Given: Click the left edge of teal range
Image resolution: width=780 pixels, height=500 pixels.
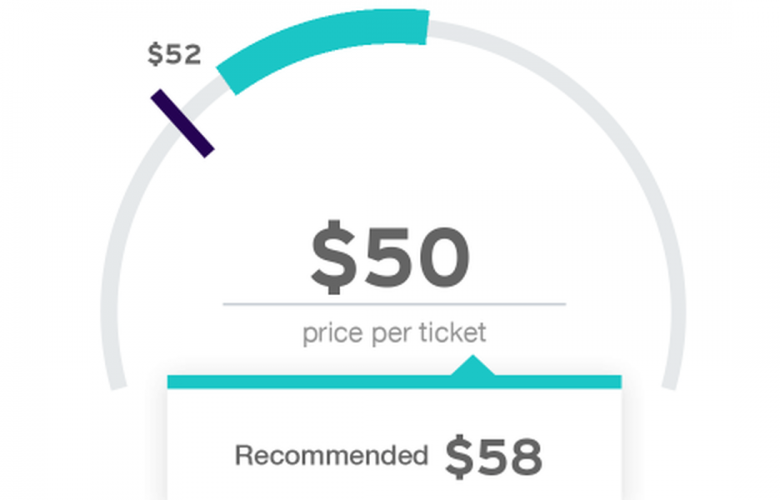Looking at the screenshot, I should [226, 81].
